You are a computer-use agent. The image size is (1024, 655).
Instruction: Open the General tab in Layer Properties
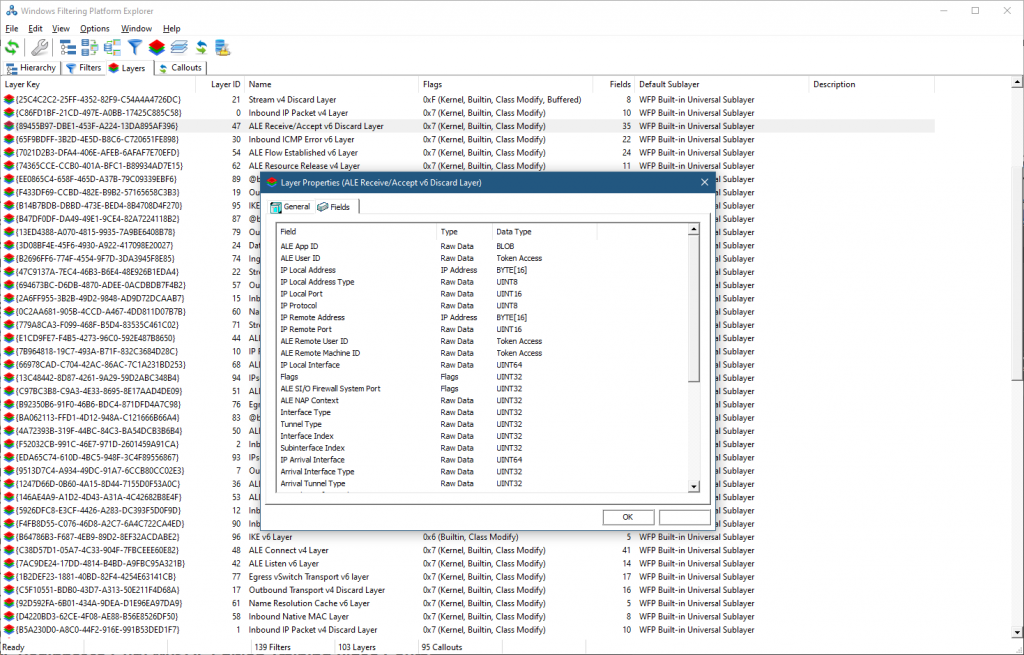[x=289, y=207]
